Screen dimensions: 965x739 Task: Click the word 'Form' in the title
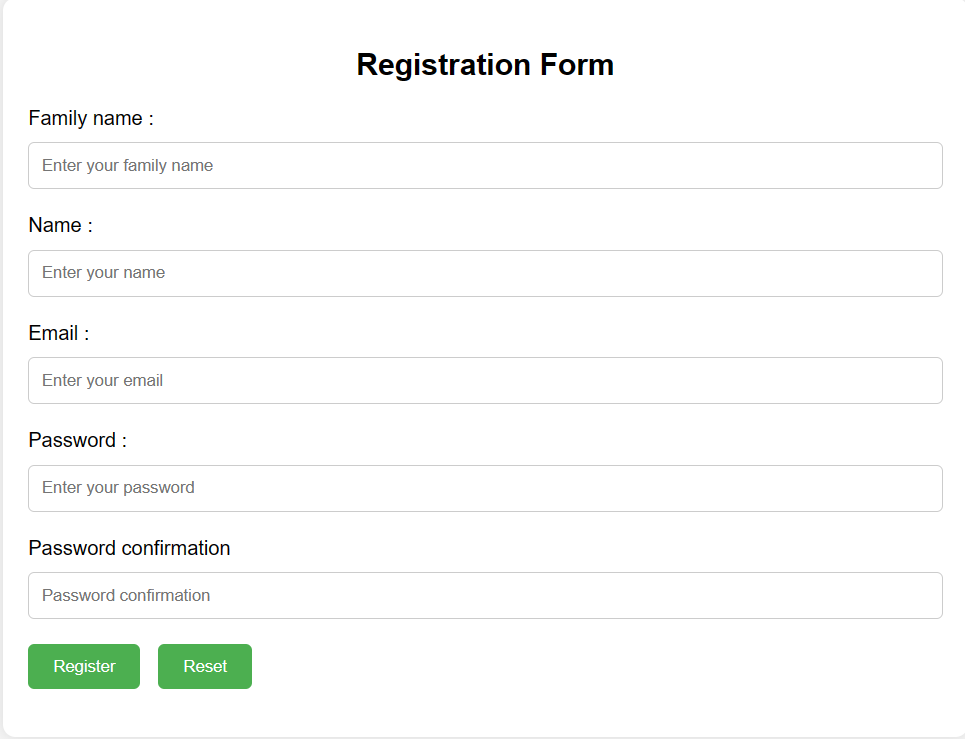[577, 65]
